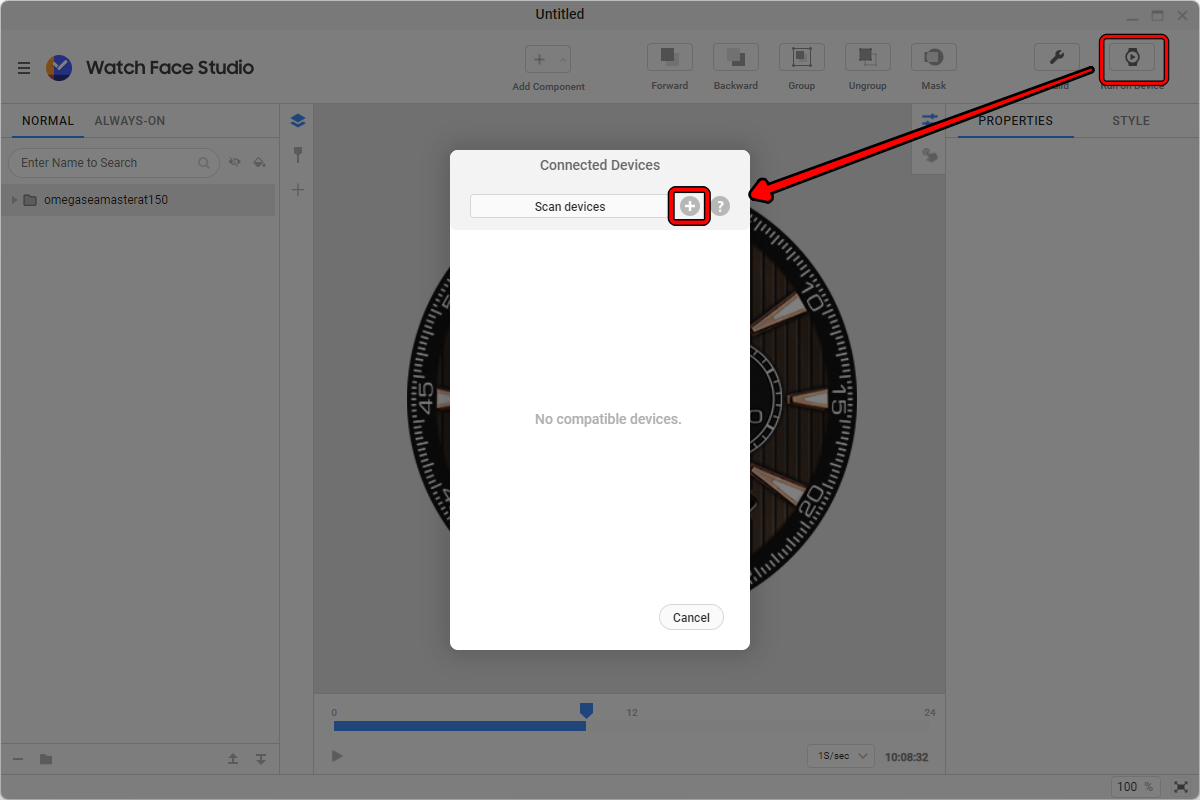This screenshot has height=800, width=1200.
Task: Click the color circles style icon
Action: click(x=930, y=155)
